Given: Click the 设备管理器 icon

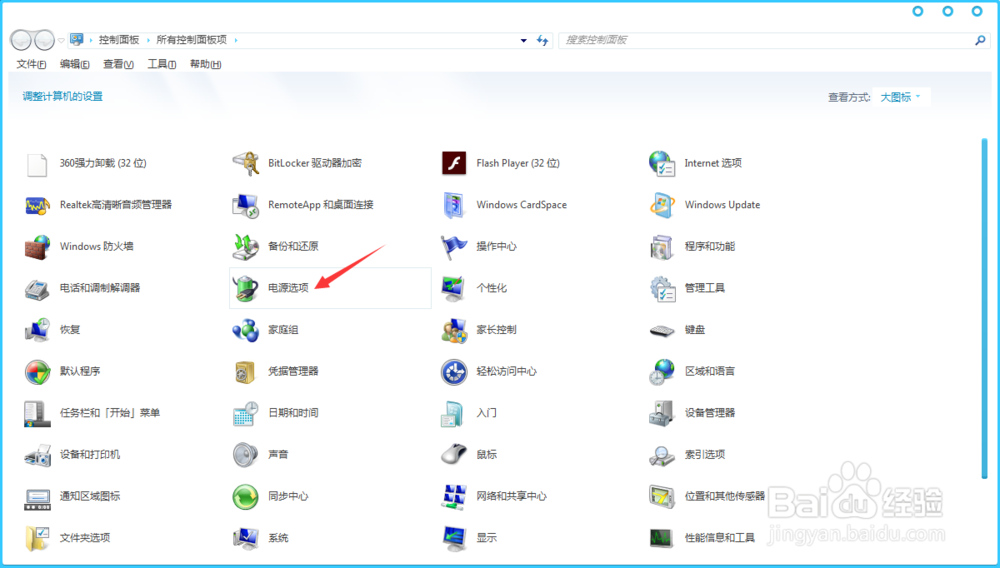Looking at the screenshot, I should [x=662, y=413].
